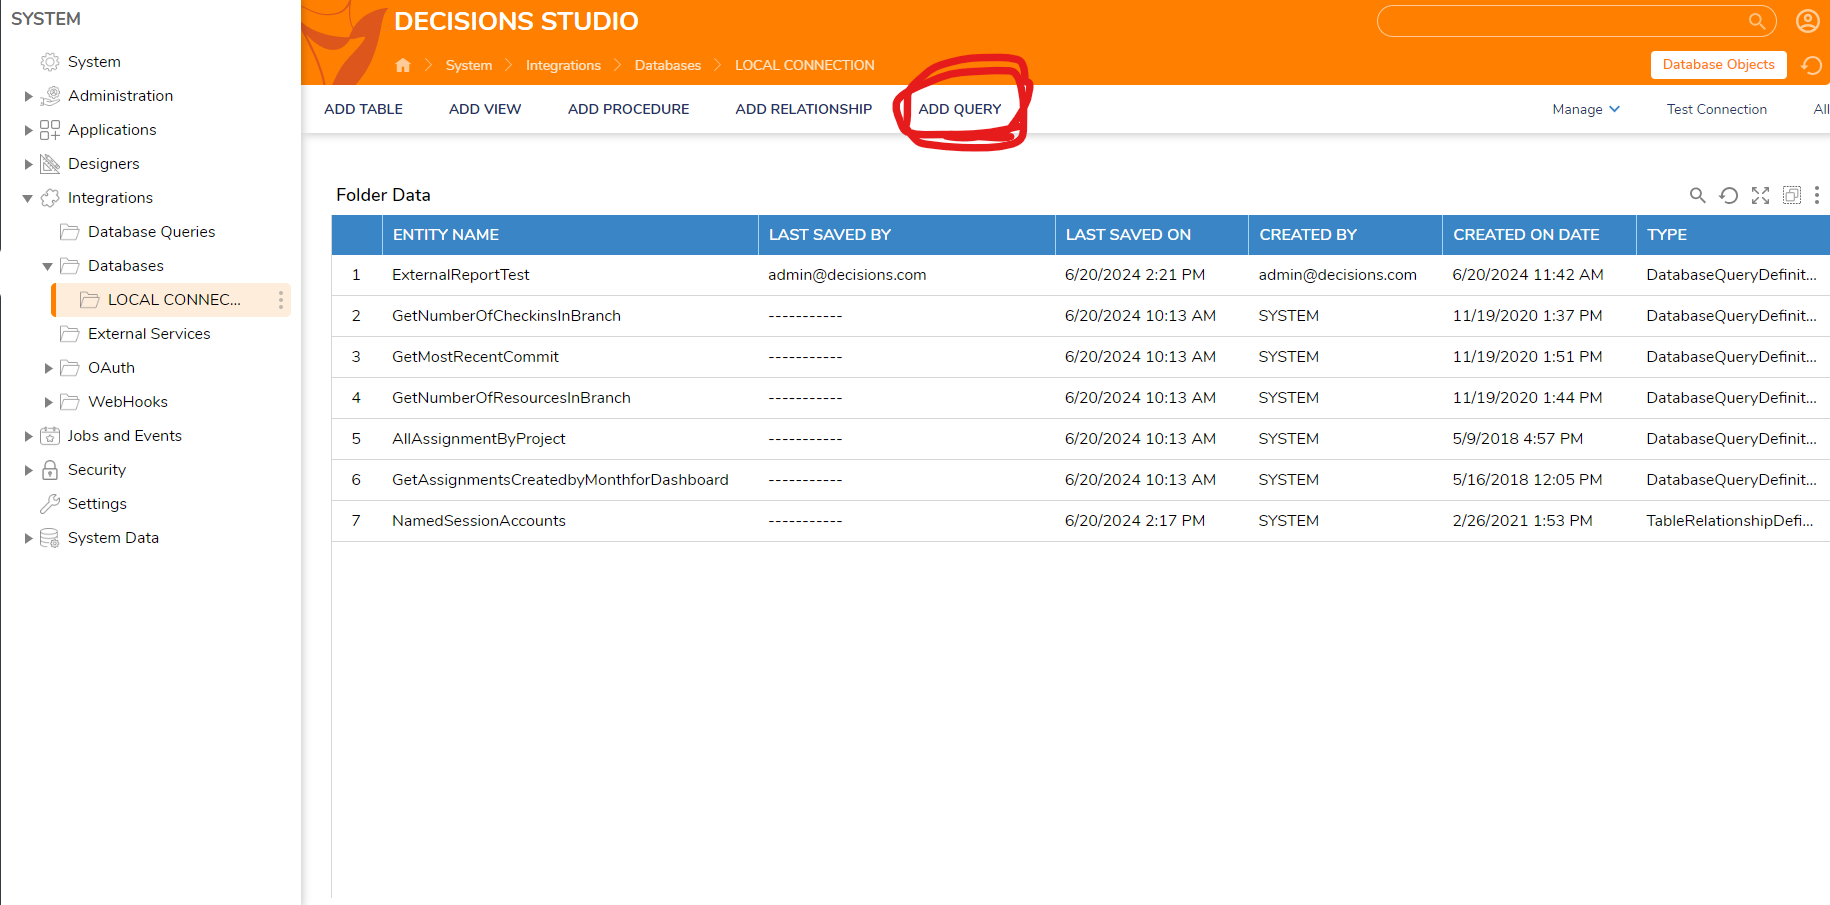
Task: Select the GetNumberOfResourcesInBranch row
Action: (x=1081, y=398)
